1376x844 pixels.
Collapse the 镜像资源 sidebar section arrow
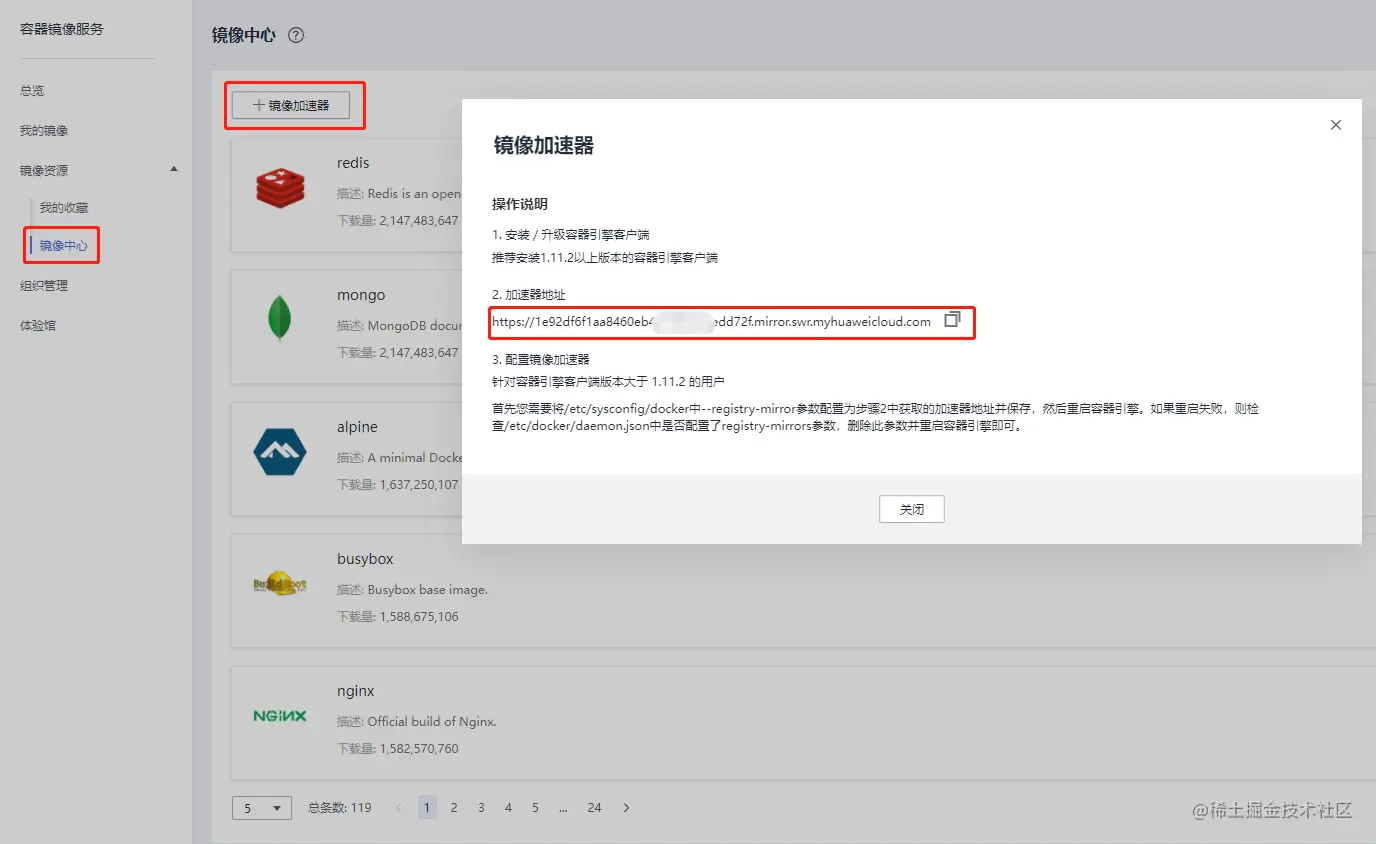(174, 169)
